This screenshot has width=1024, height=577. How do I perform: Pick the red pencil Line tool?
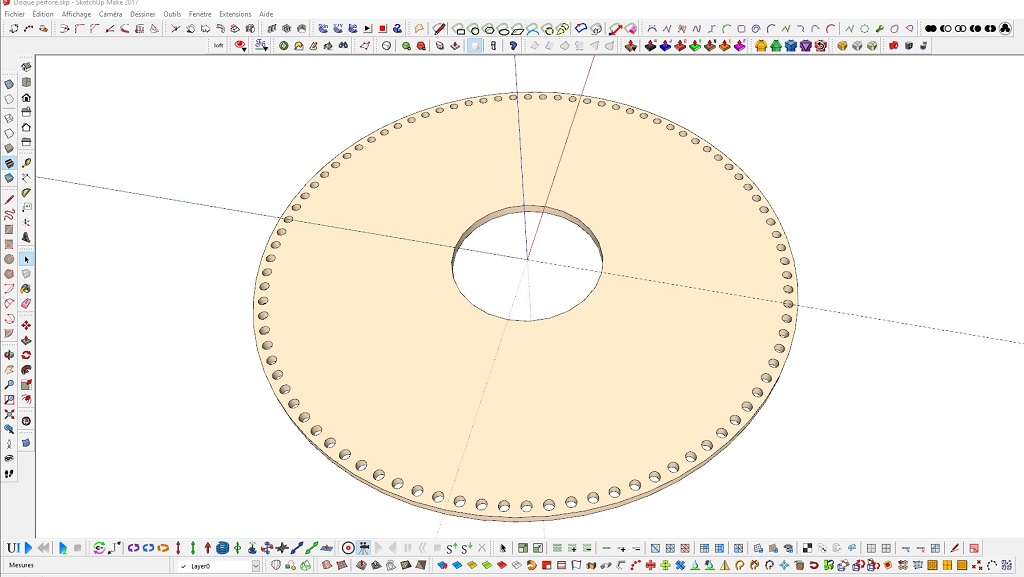[9, 199]
